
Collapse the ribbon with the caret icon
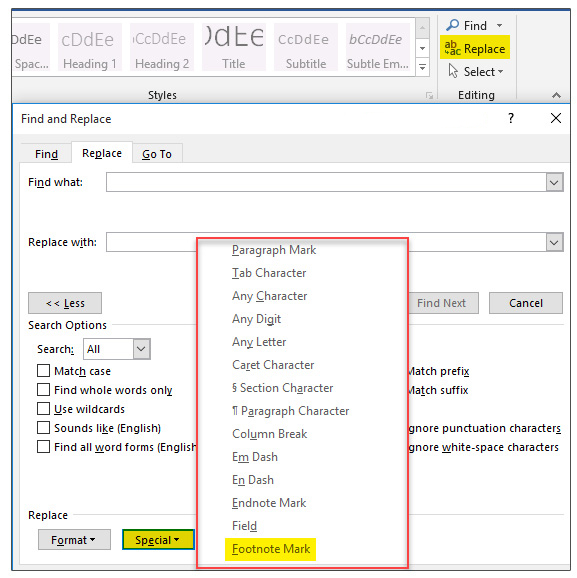click(x=556, y=95)
